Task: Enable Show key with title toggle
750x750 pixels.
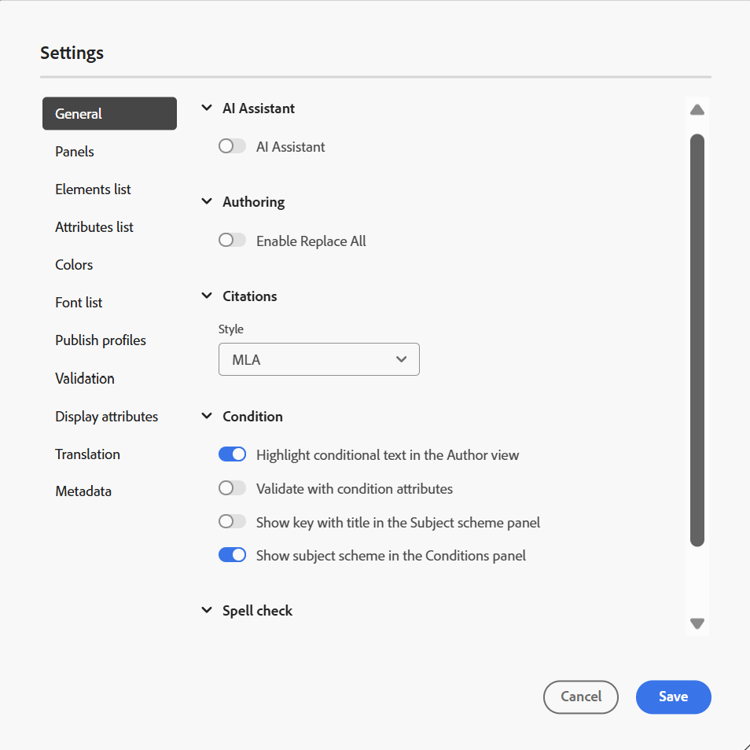Action: [x=232, y=522]
